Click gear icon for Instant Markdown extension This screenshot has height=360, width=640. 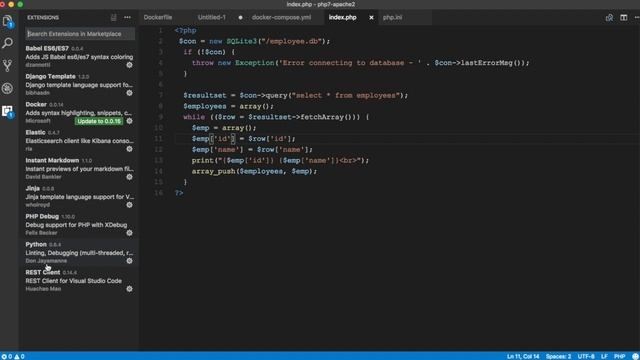129,177
